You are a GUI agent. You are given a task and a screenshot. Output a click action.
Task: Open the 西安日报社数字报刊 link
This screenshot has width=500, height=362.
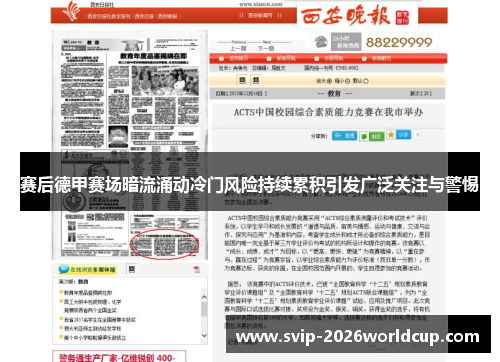(108, 16)
